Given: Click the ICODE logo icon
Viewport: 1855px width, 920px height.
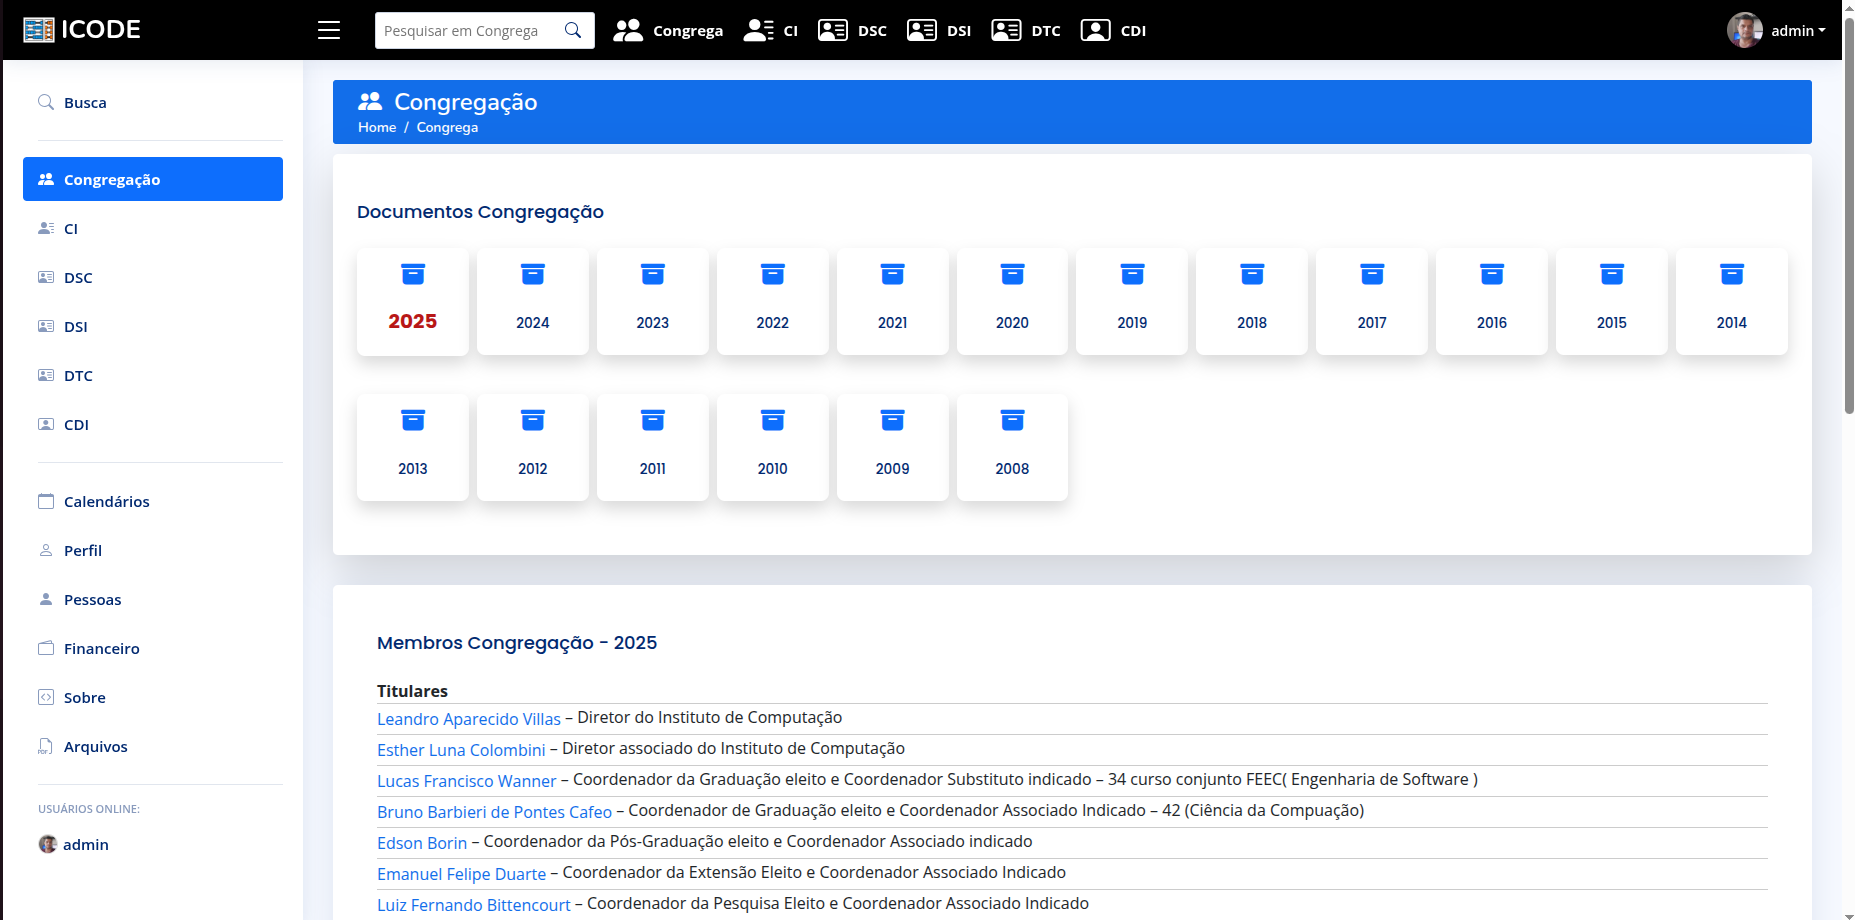Looking at the screenshot, I should click(39, 30).
